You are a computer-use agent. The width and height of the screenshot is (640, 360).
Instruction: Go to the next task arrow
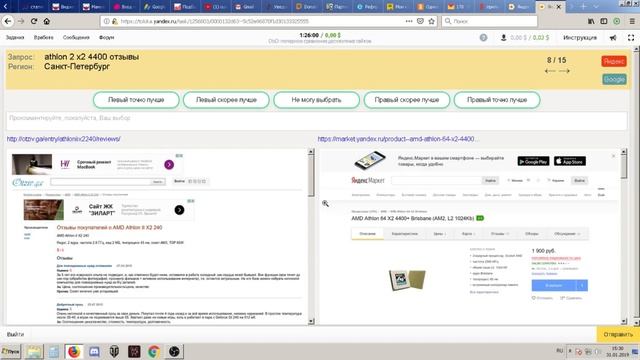point(564,71)
